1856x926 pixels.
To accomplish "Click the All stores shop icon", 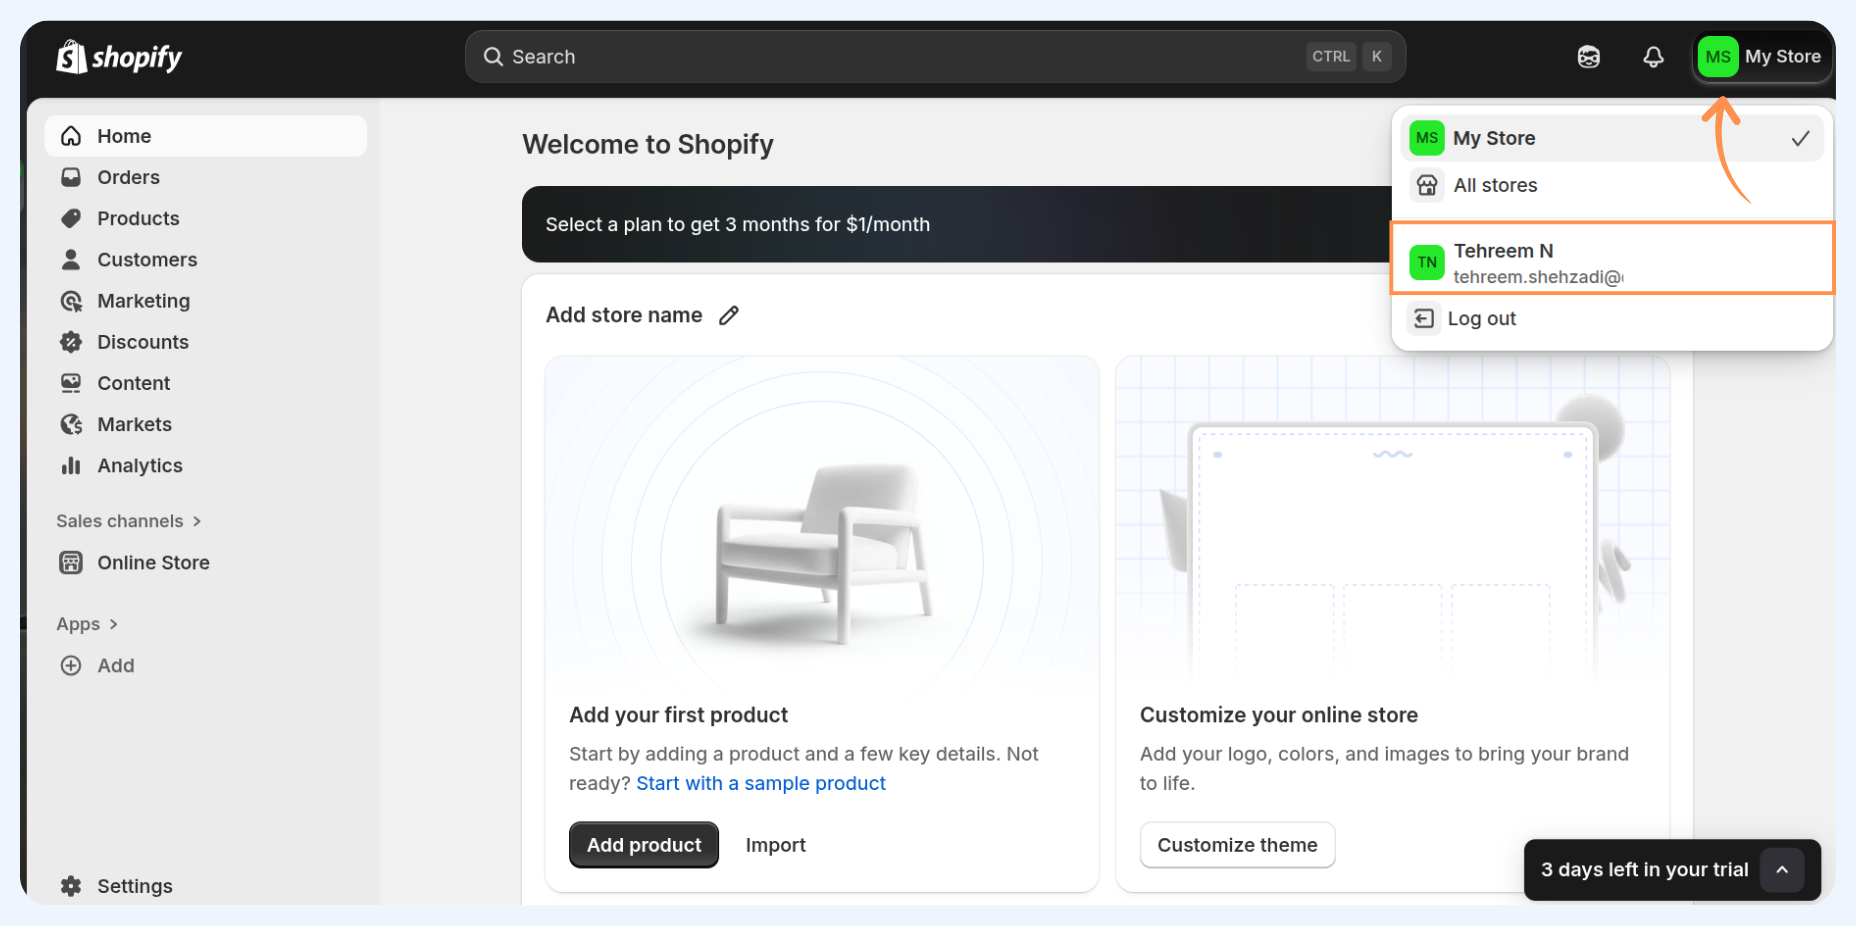I will pyautogui.click(x=1427, y=185).
